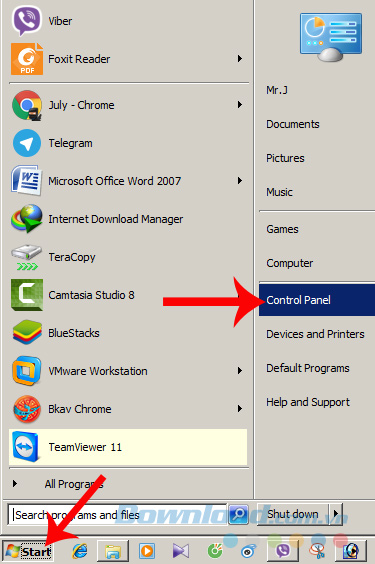Launch Foxit Reader from the program list
The image size is (375, 564).
click(x=129, y=59)
